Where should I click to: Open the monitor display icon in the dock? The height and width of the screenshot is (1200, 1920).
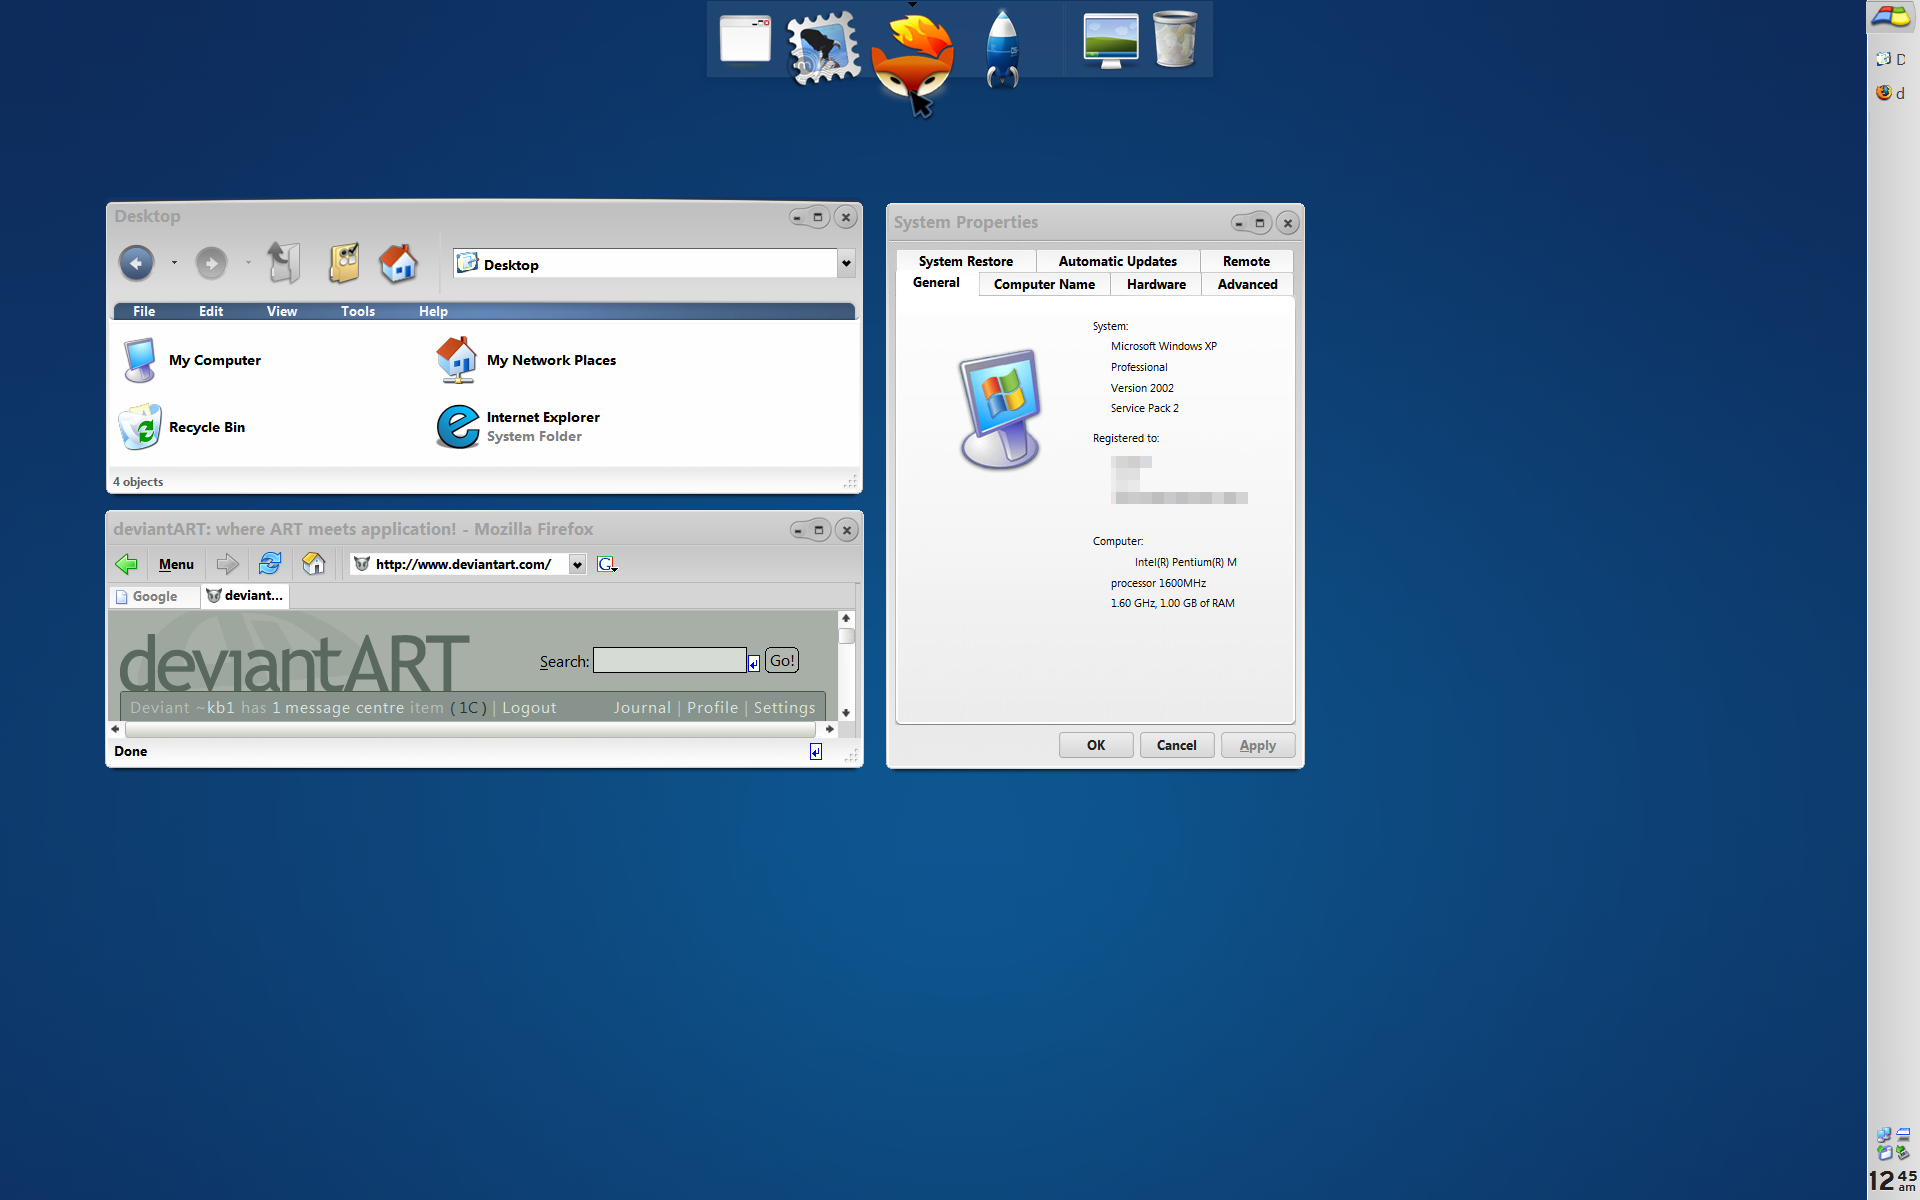point(1111,40)
